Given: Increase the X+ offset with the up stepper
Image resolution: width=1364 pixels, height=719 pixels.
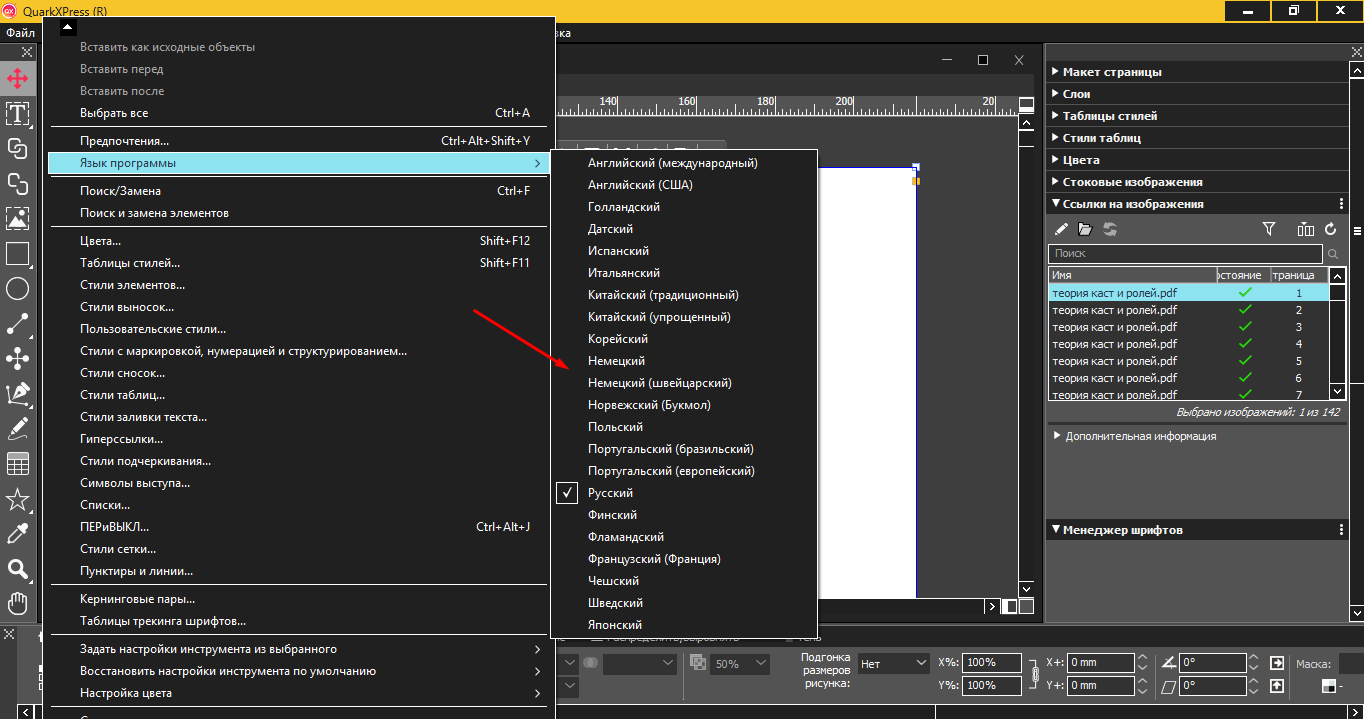Looking at the screenshot, I should 1144,658.
